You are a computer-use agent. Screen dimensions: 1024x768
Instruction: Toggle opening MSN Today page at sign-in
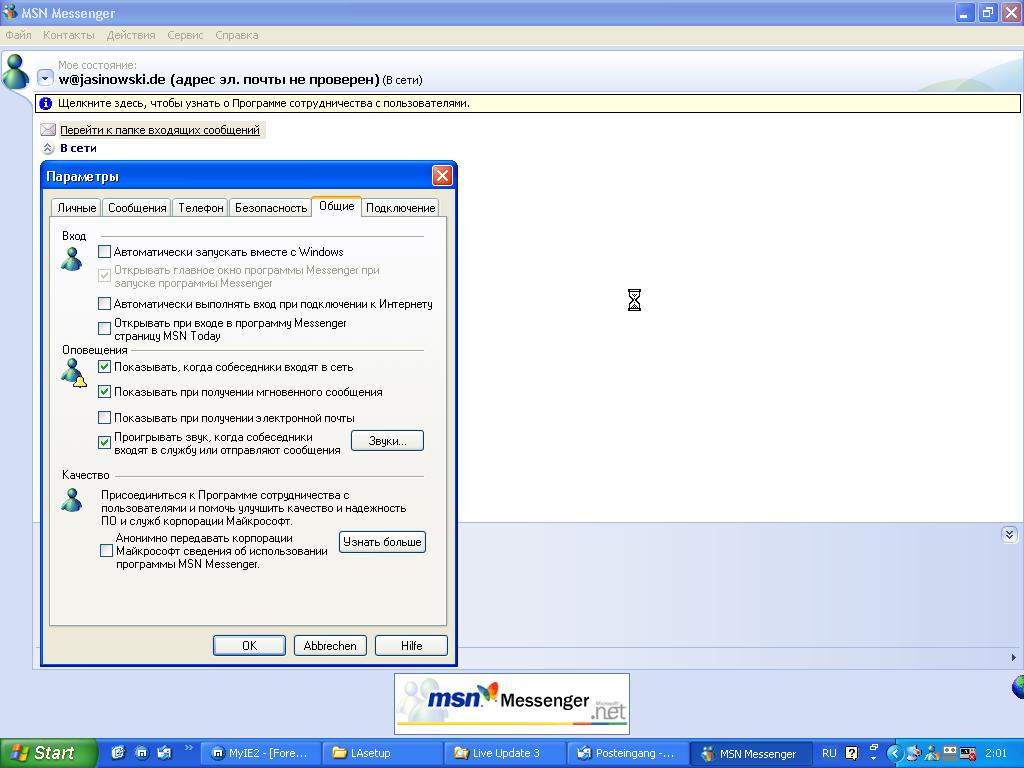point(104,328)
